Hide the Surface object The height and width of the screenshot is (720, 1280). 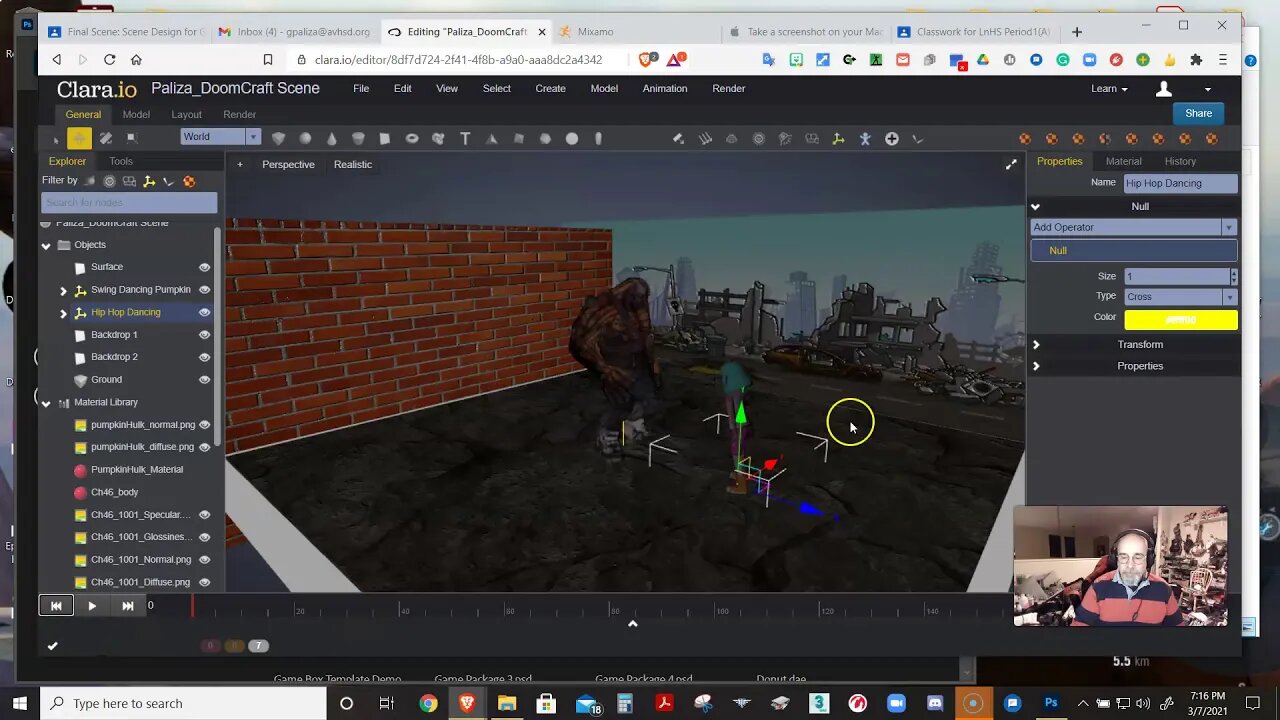[204, 267]
